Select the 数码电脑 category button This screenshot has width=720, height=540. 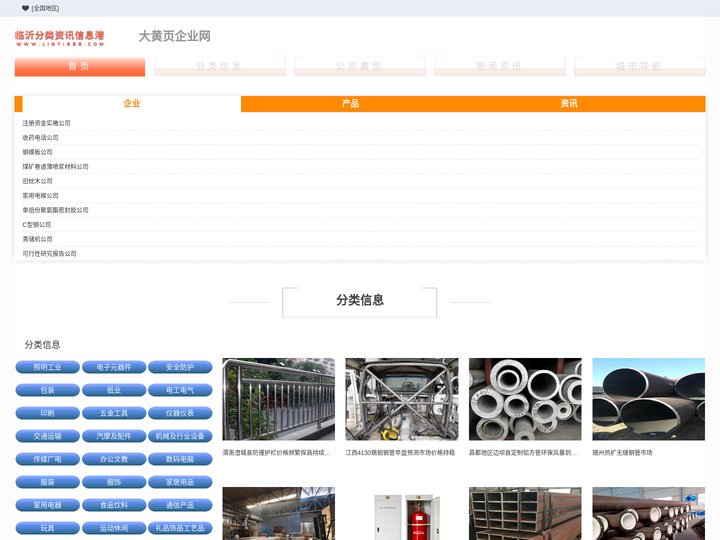point(180,459)
